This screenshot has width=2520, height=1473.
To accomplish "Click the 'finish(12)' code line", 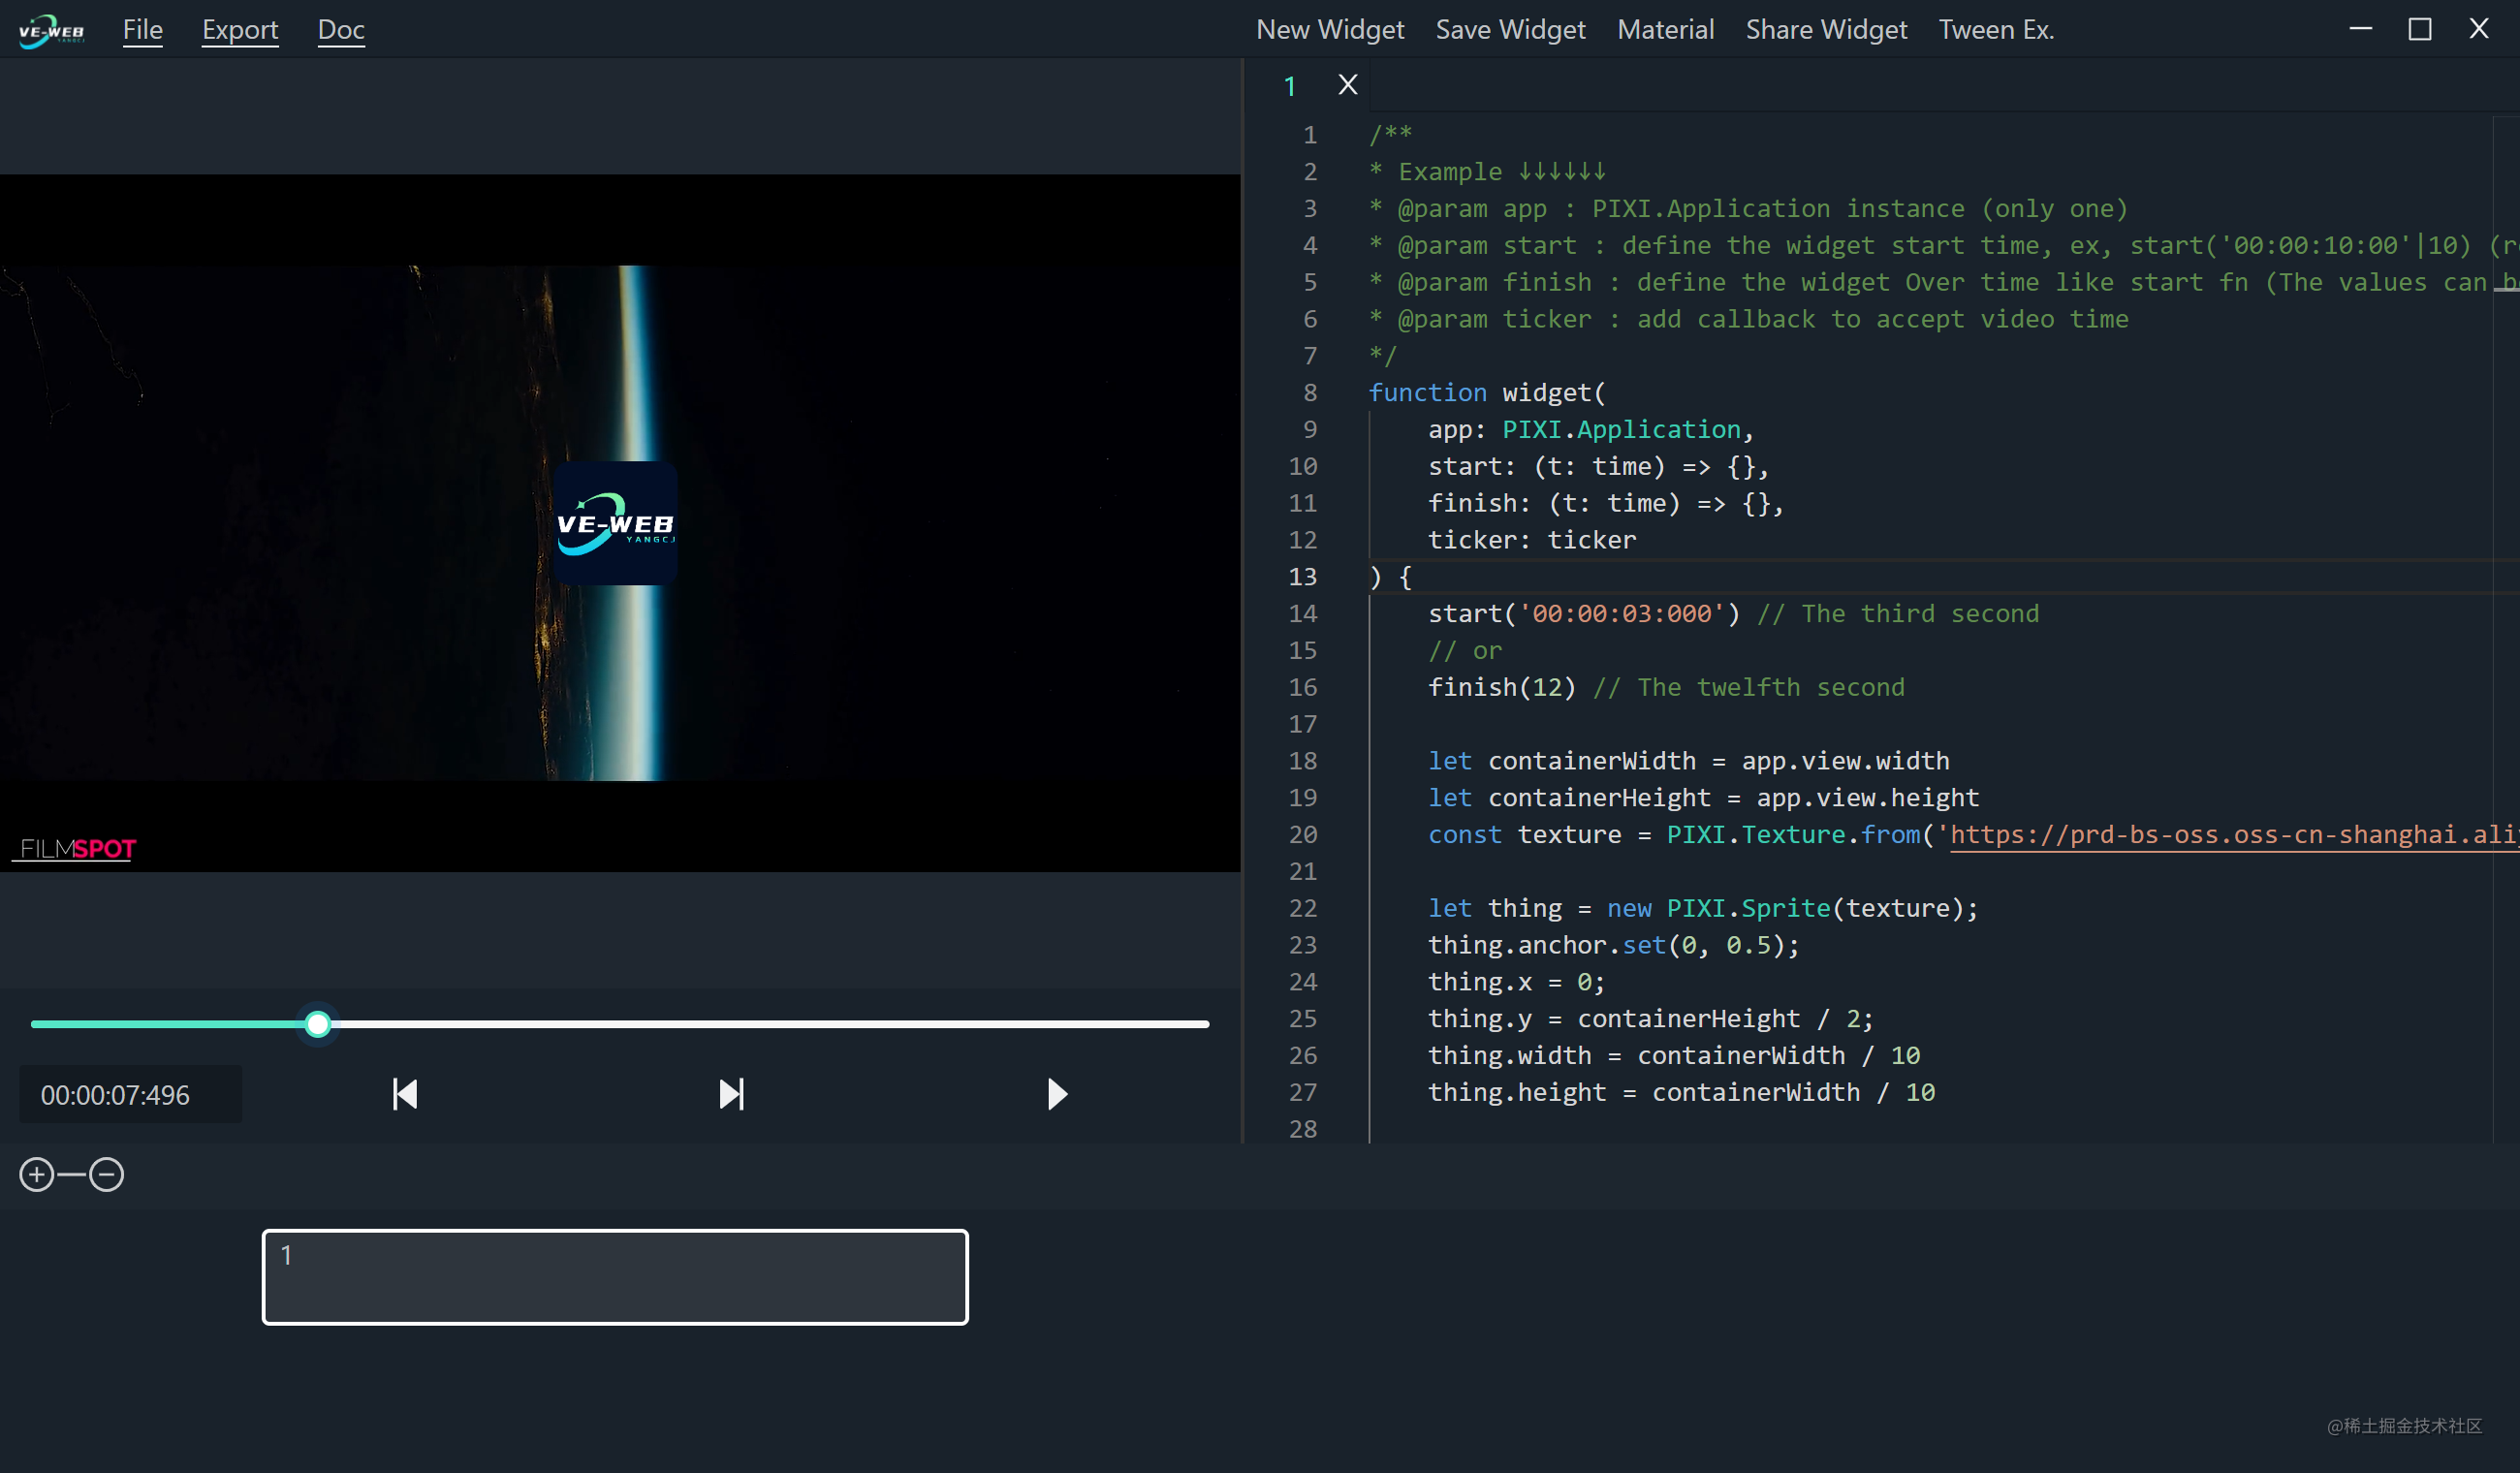I will point(1501,688).
